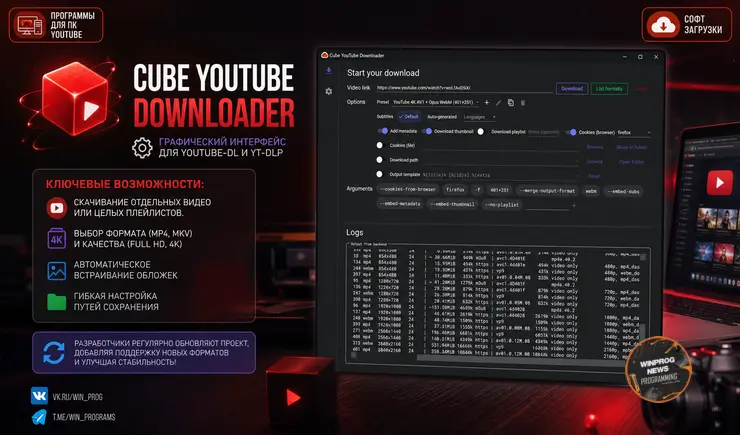Viewport: 740px width, 435px height.
Task: Open the Preset dropdown
Action: (x=435, y=102)
